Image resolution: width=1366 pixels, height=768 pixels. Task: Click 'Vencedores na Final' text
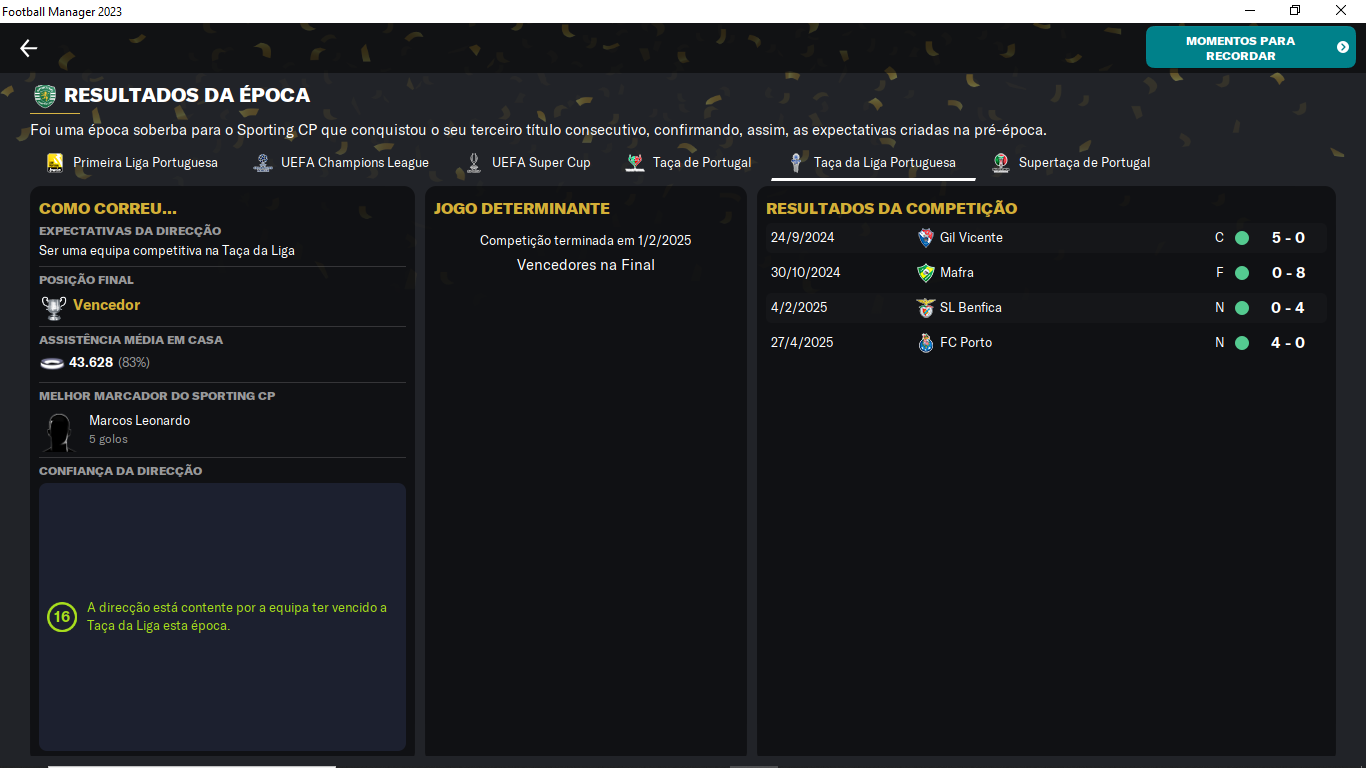(x=586, y=265)
